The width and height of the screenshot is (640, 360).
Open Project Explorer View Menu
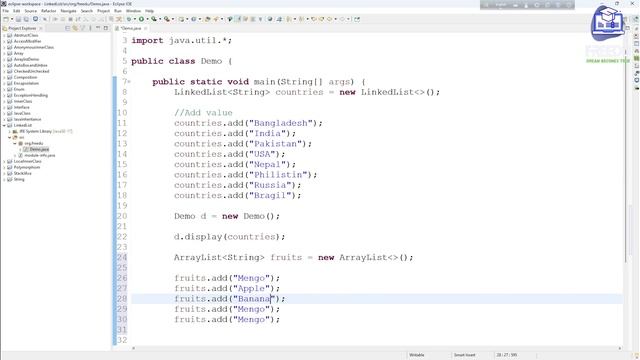pyautogui.click(x=90, y=28)
